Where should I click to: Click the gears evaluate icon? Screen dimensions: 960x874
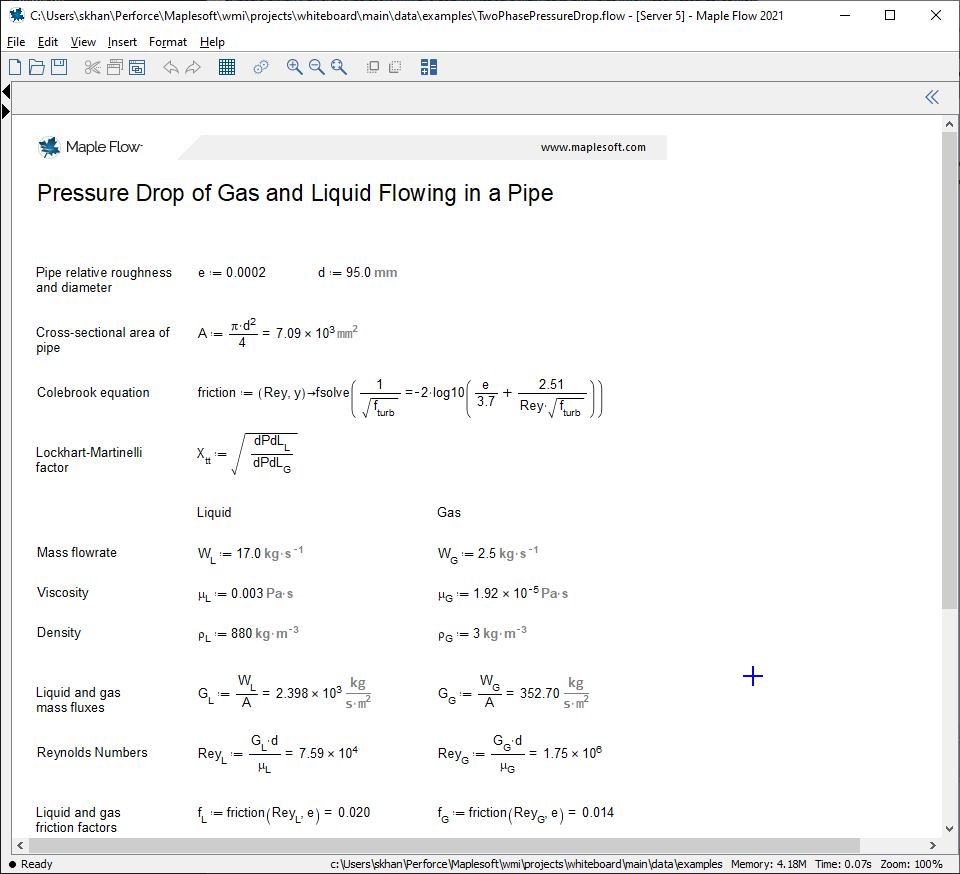(x=261, y=67)
